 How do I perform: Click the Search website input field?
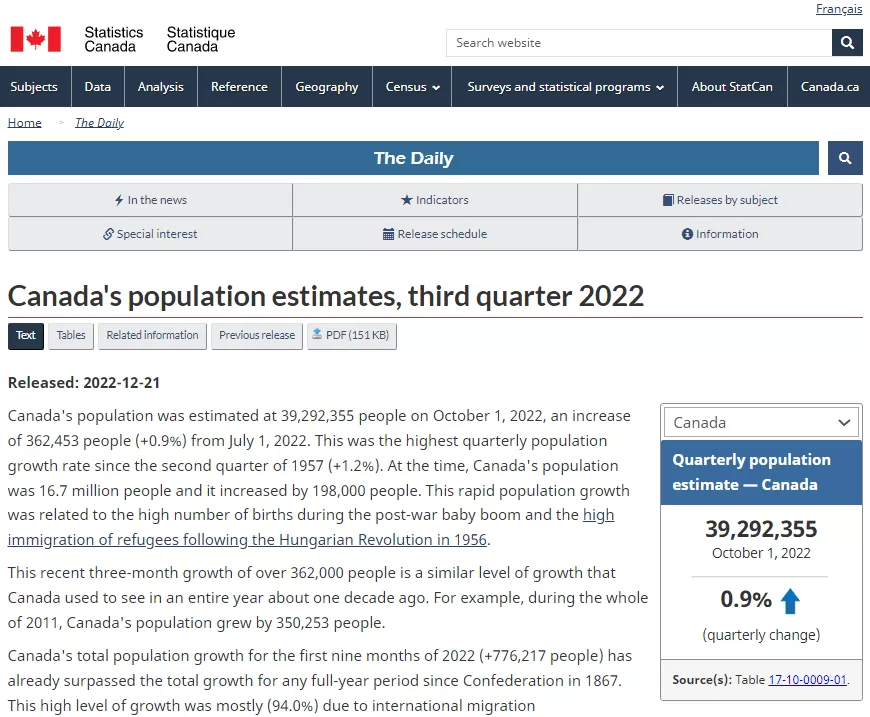click(x=639, y=43)
